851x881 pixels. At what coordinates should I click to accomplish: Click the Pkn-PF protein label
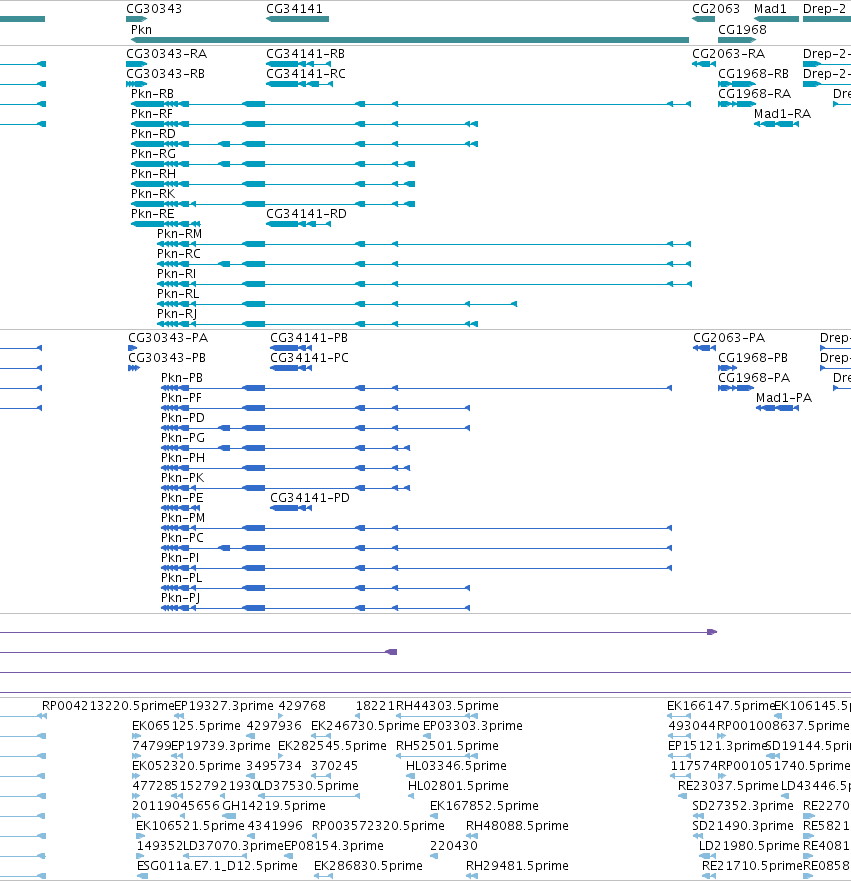[x=181, y=398]
